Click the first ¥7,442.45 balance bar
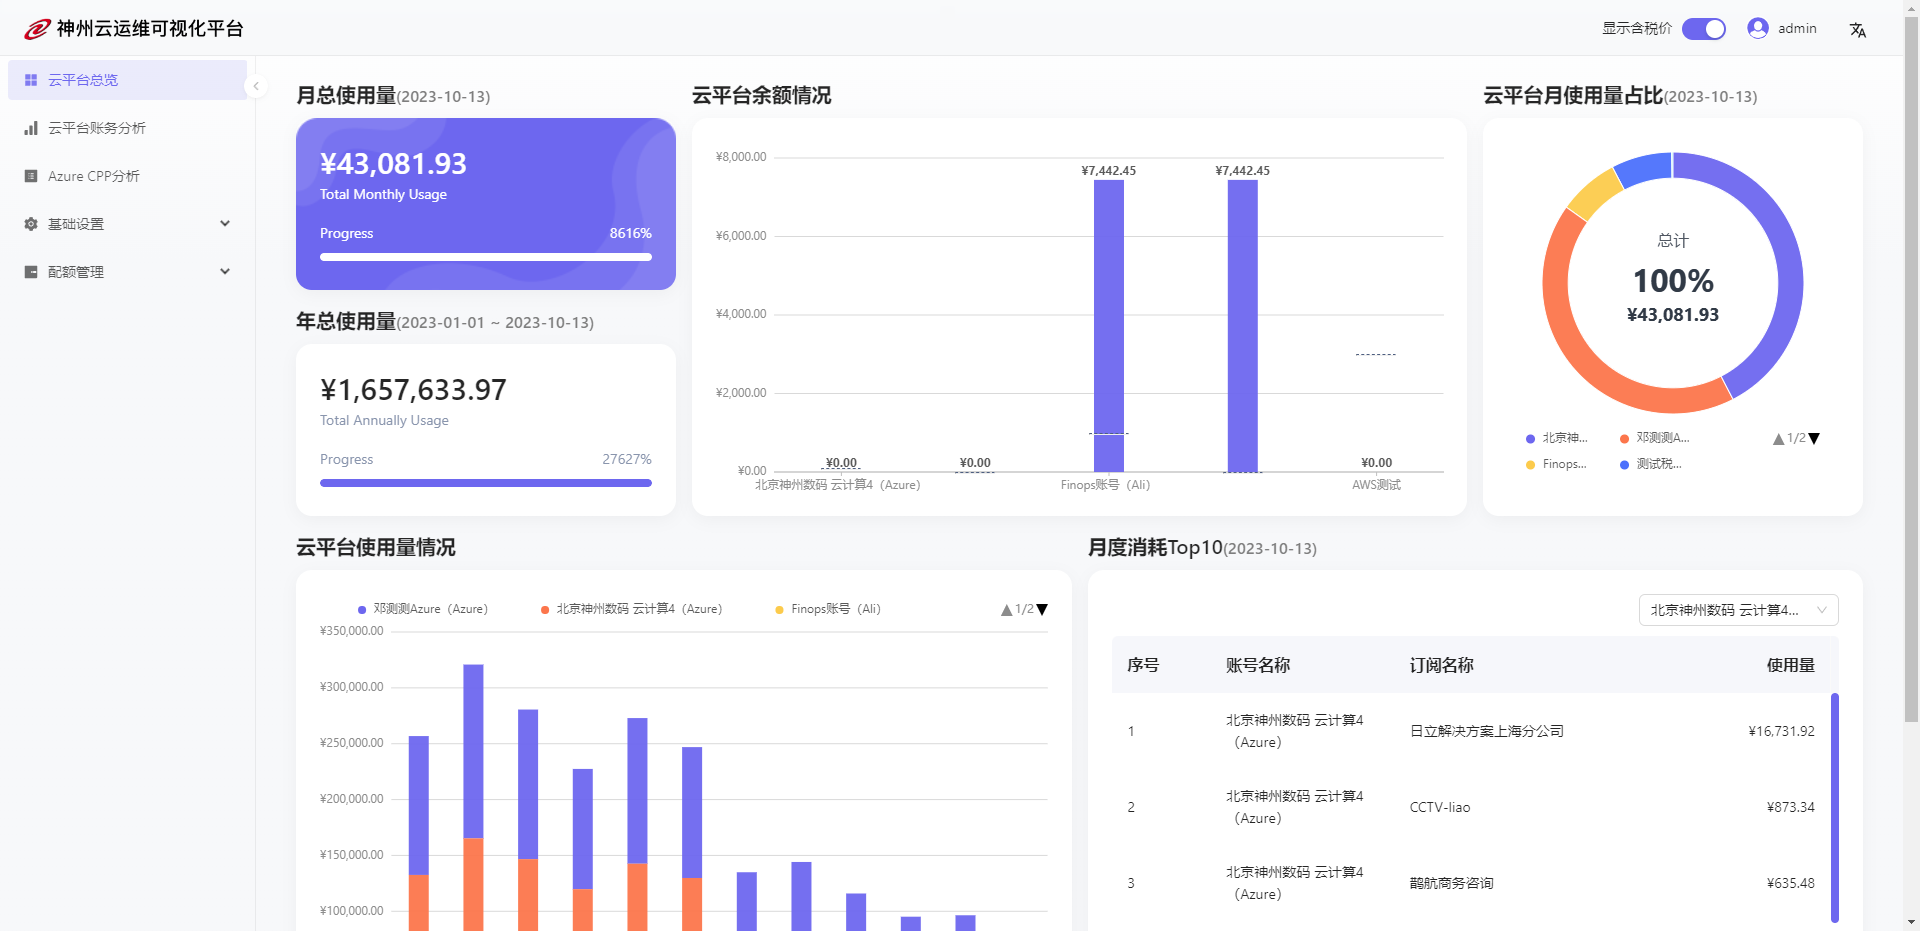Image resolution: width=1920 pixels, height=931 pixels. tap(1109, 325)
